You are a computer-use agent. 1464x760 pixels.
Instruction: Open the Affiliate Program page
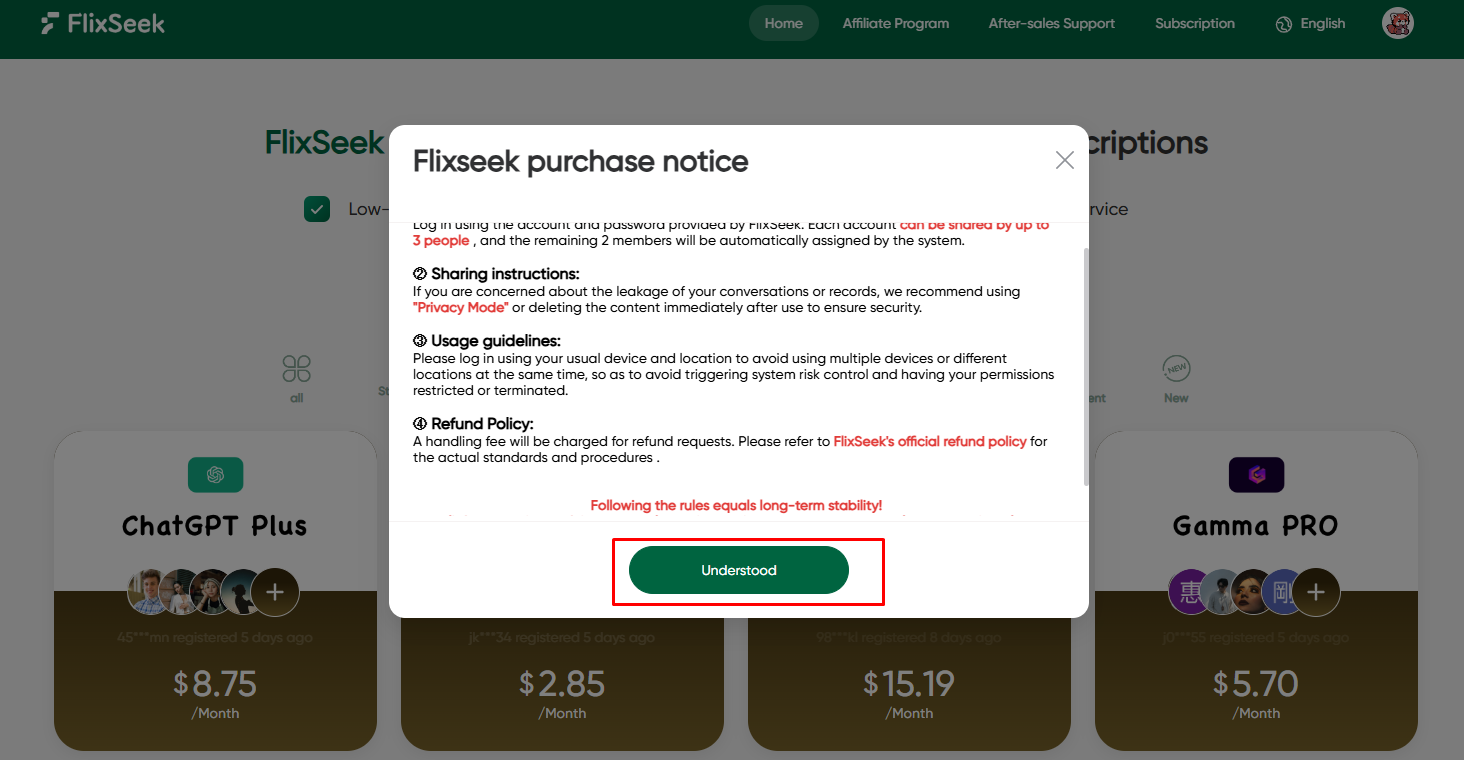click(x=895, y=24)
